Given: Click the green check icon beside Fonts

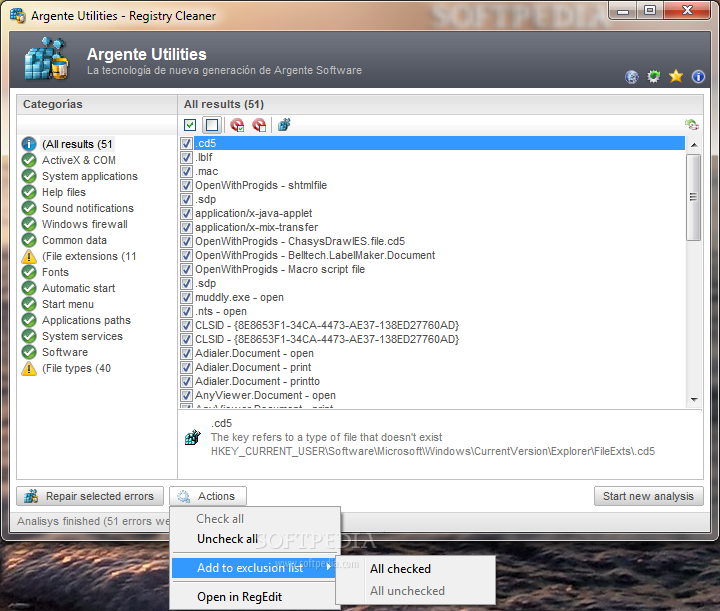Looking at the screenshot, I should tap(29, 272).
